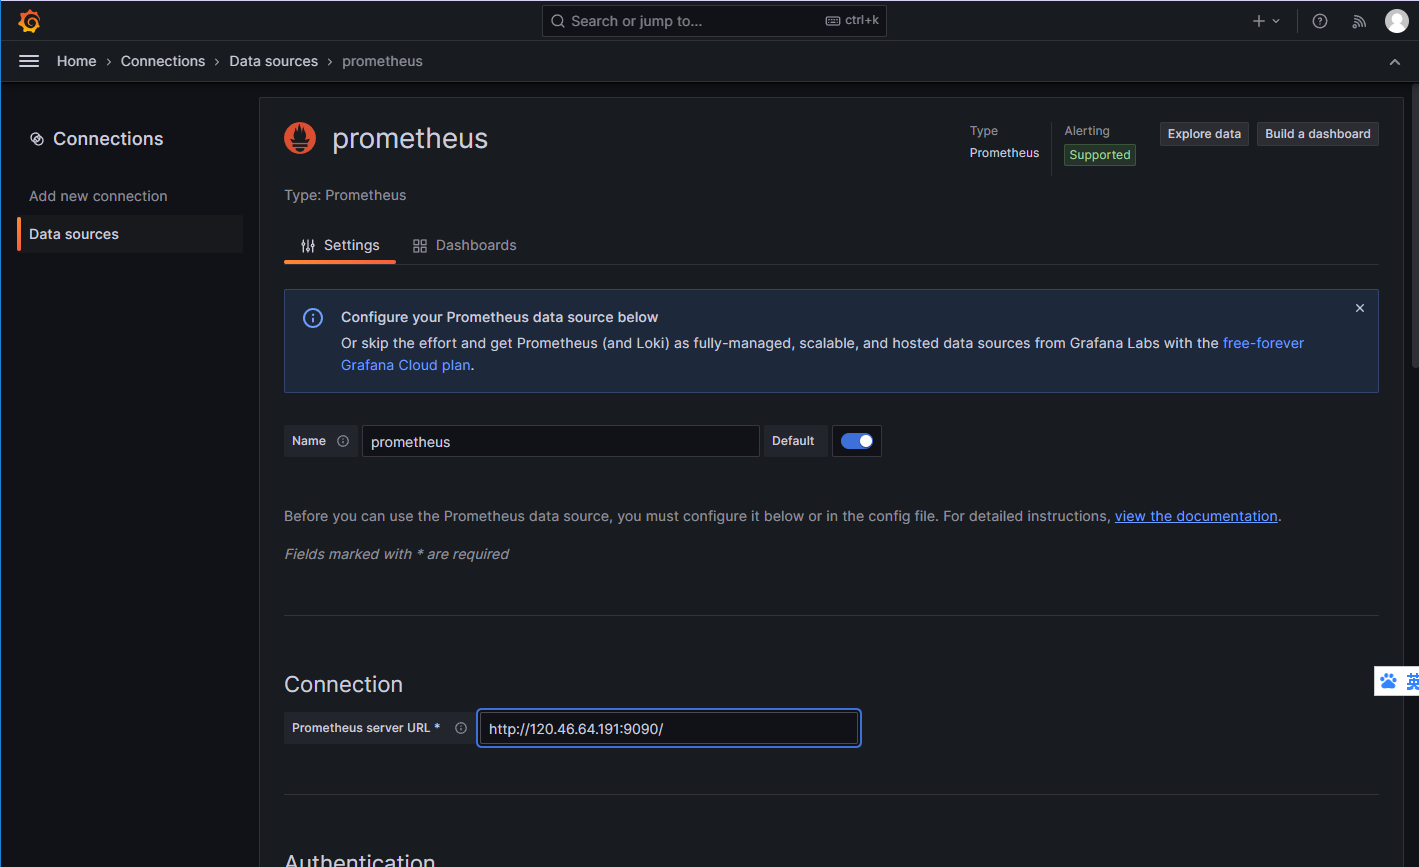This screenshot has width=1419, height=867.
Task: Open the plus (+) create dropdown in the header
Action: pyautogui.click(x=1265, y=20)
